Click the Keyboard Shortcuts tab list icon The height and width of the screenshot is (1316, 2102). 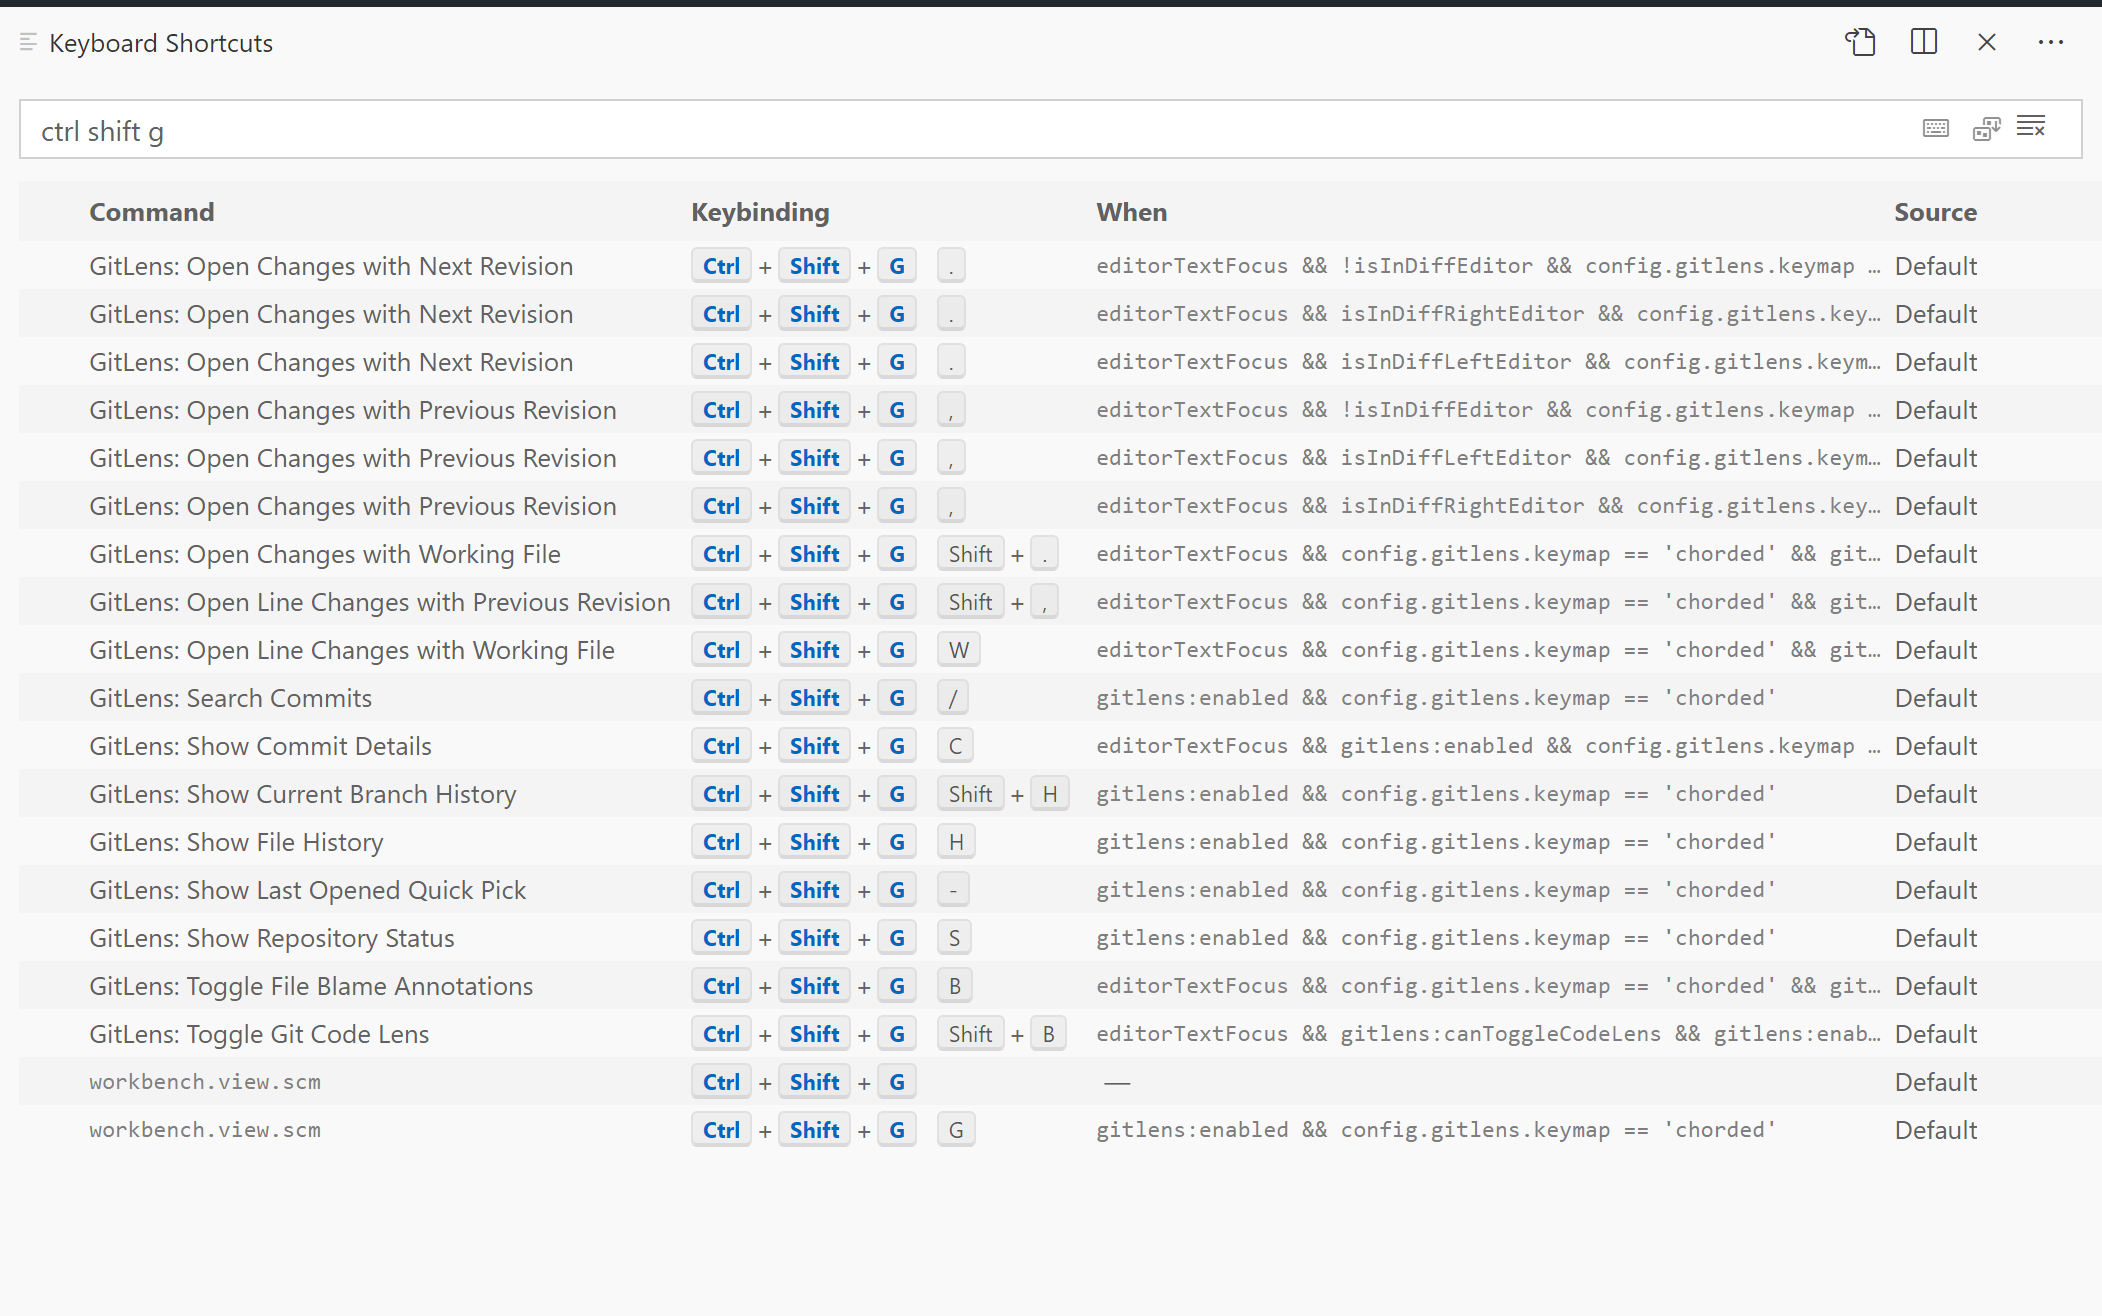[28, 42]
